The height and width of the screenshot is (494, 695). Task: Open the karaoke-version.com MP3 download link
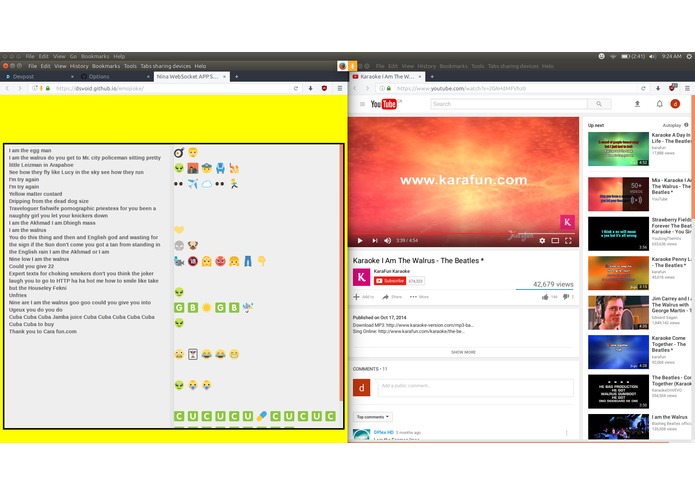[x=429, y=325]
